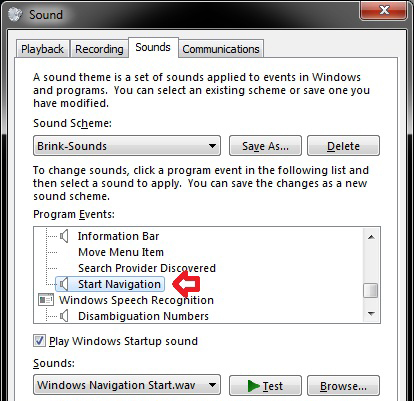Select the Start Navigation event
This screenshot has width=414, height=401.
(x=119, y=284)
